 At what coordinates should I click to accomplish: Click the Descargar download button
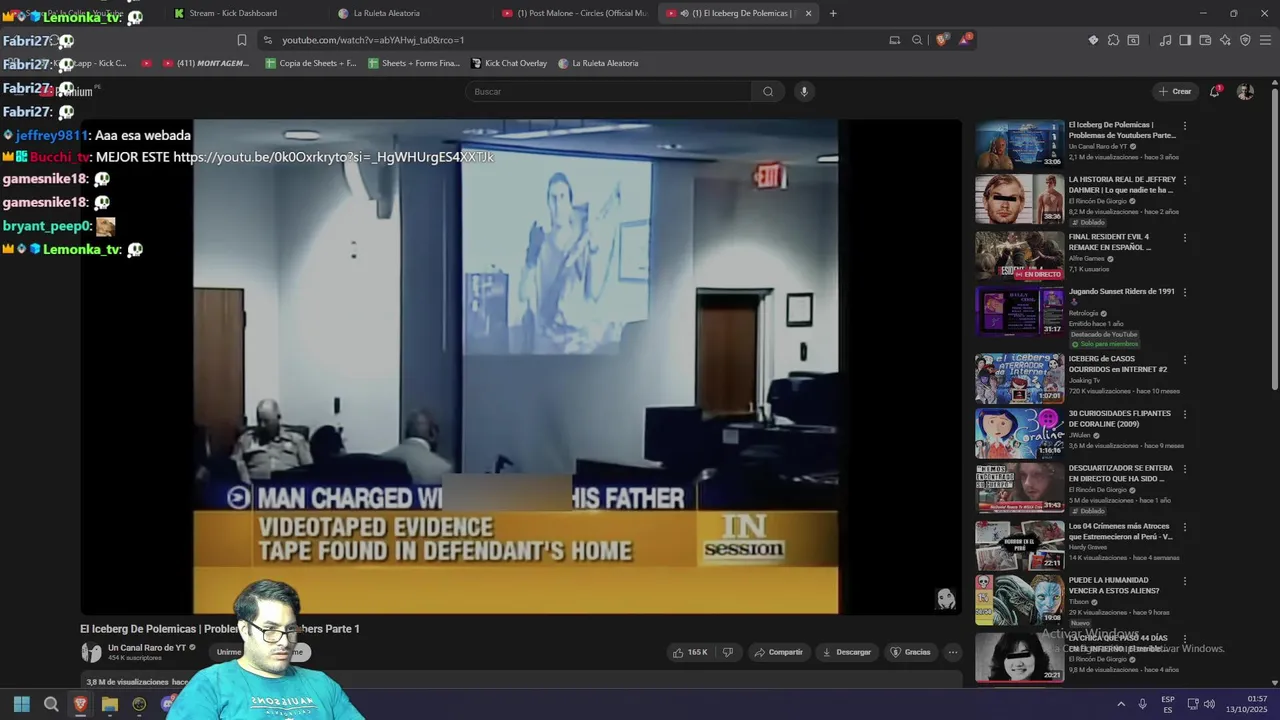(x=846, y=652)
